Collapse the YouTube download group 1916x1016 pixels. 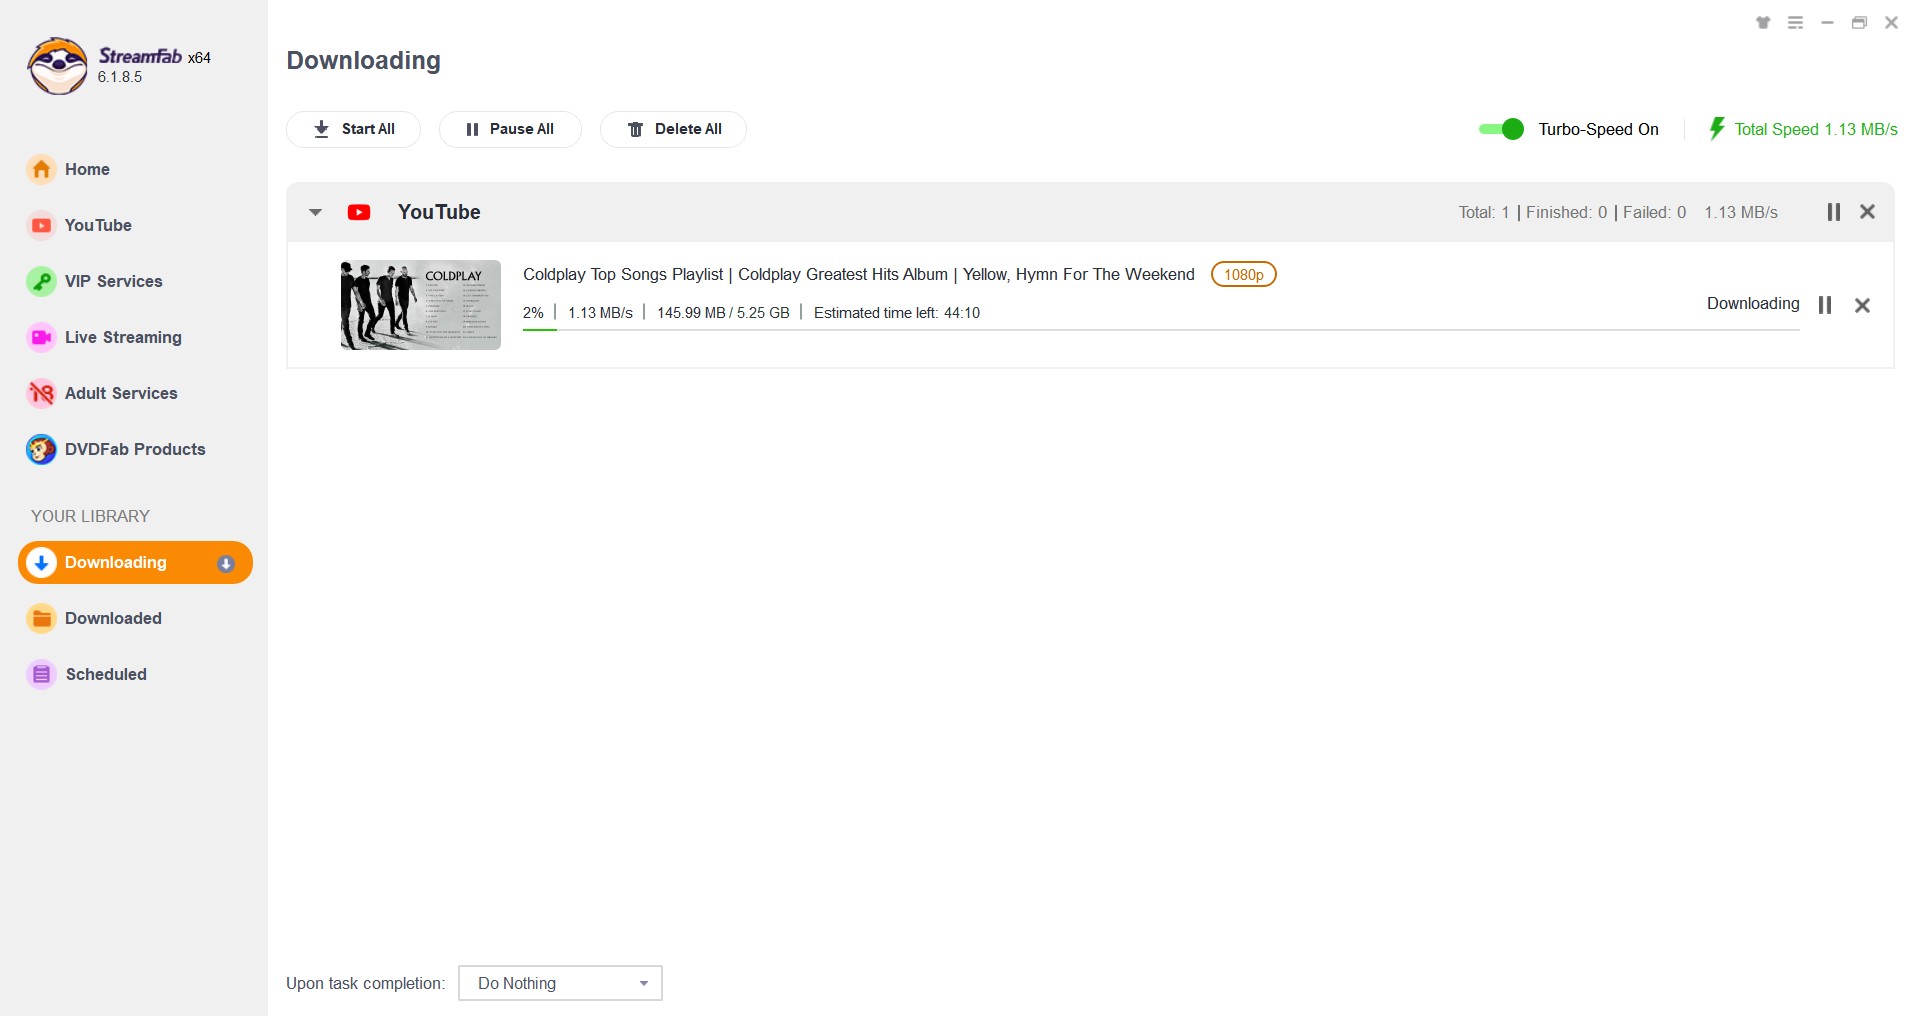[x=315, y=212]
